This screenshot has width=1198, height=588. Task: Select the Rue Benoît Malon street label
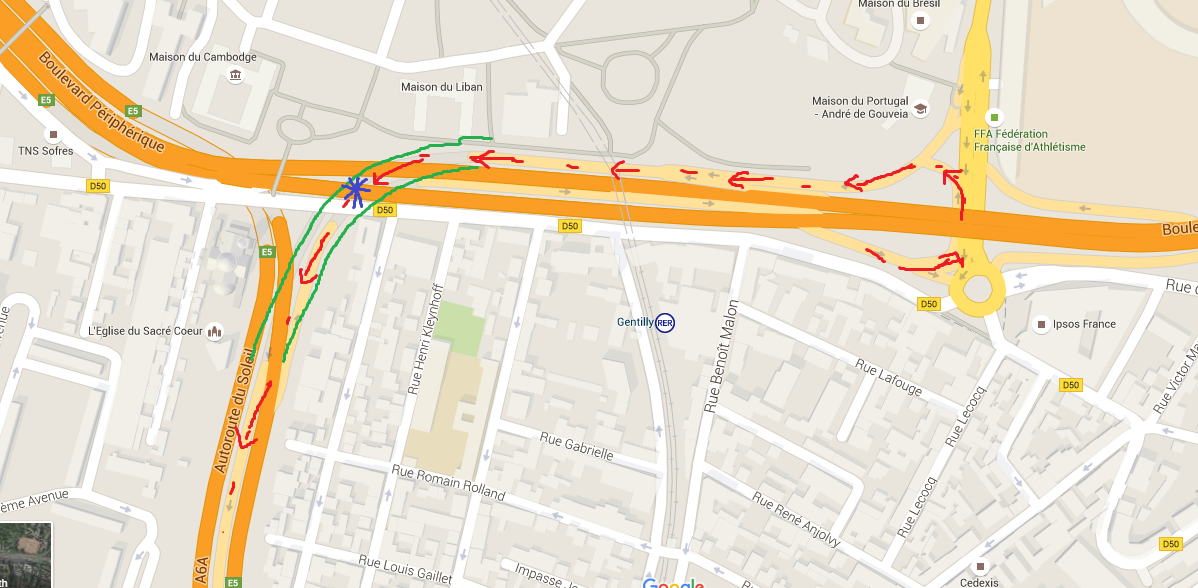click(723, 356)
